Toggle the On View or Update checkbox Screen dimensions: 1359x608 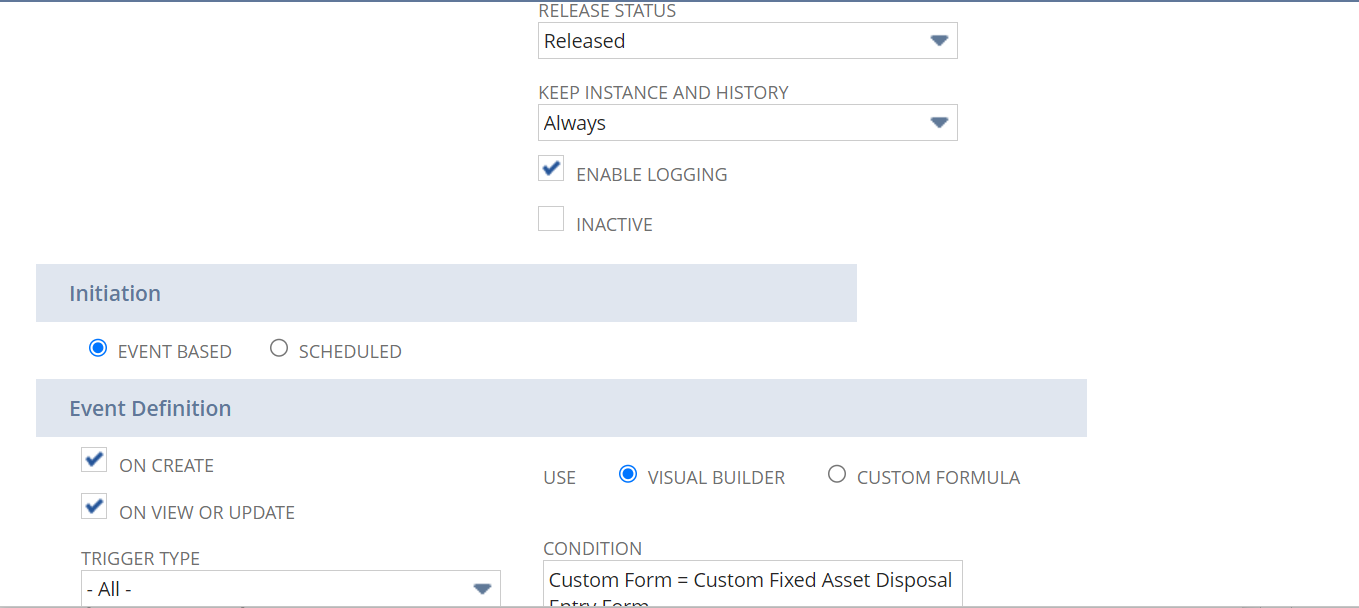(94, 507)
